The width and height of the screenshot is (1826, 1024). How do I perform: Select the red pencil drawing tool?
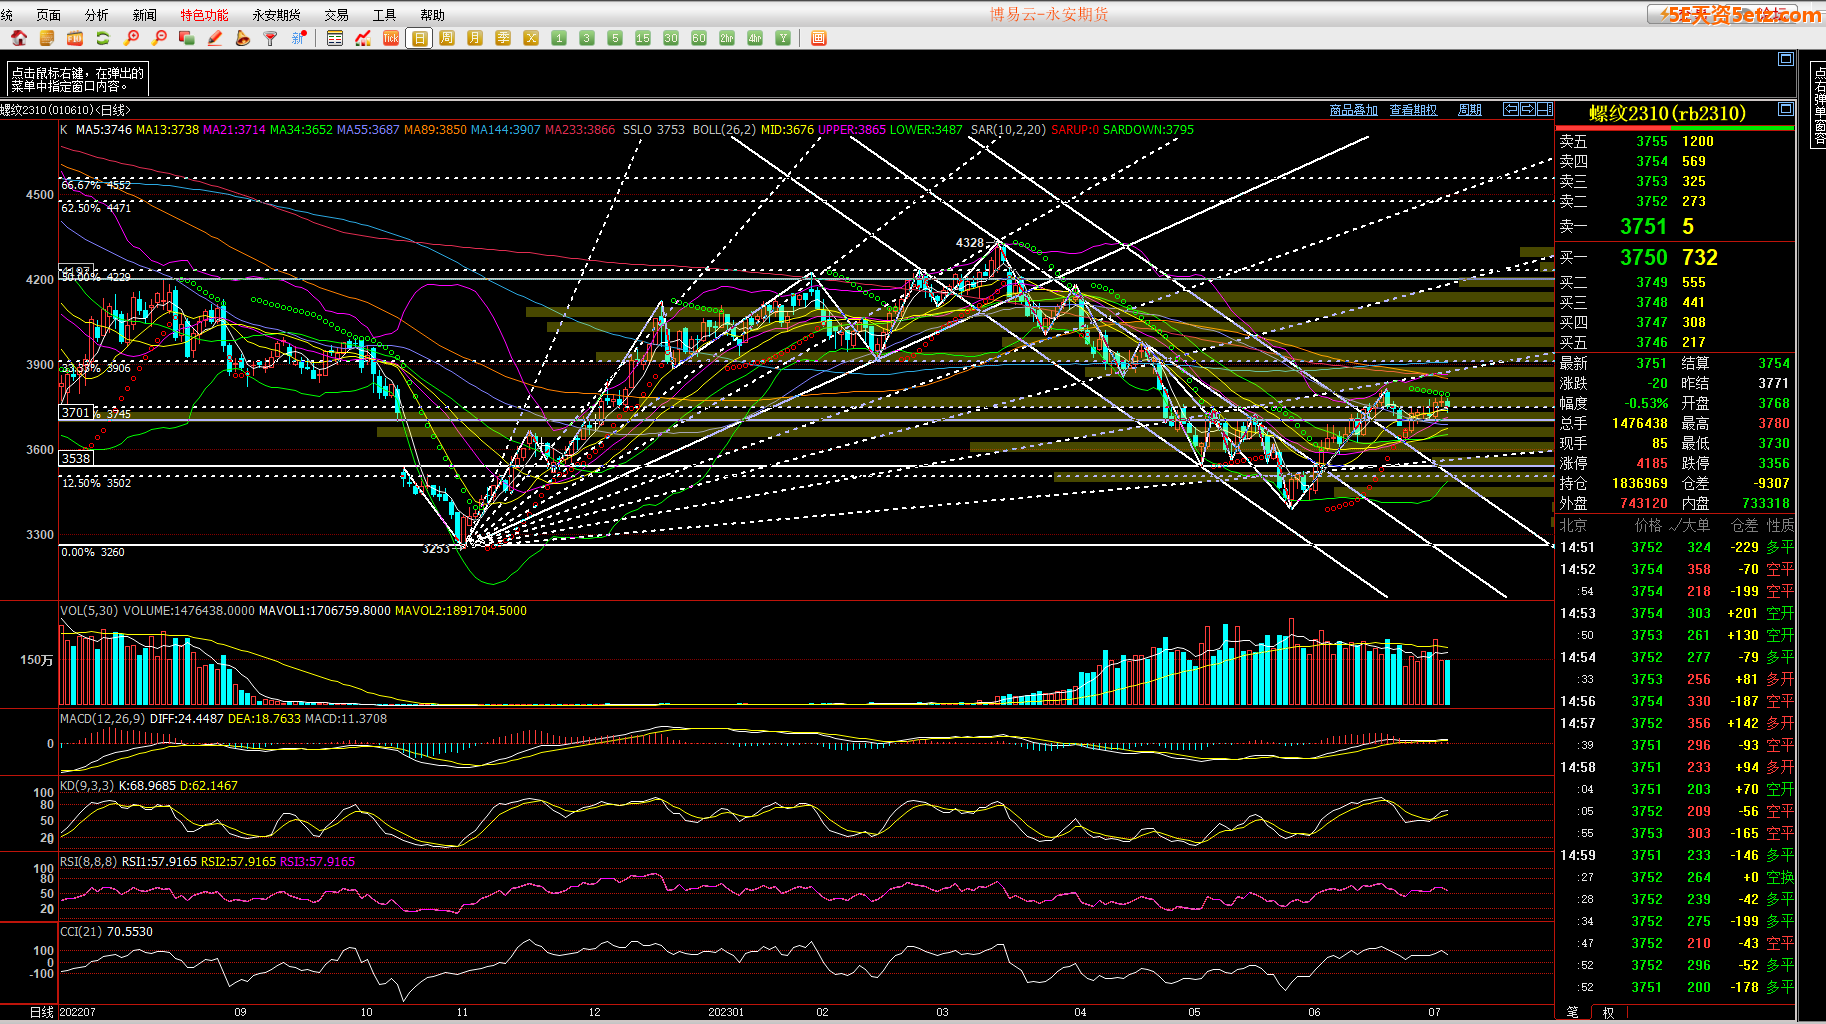pos(214,38)
